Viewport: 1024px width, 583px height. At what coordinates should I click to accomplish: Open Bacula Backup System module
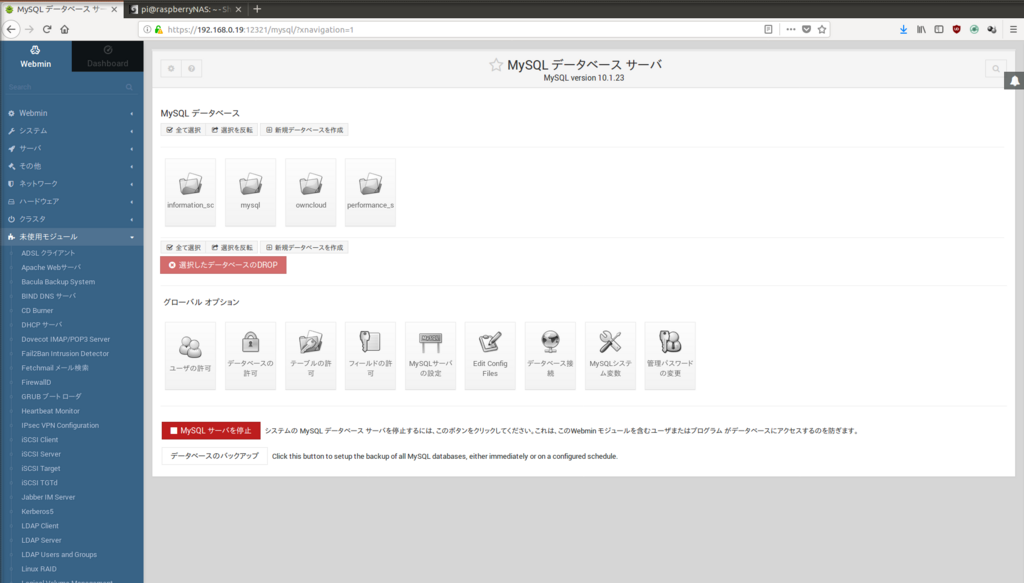tap(58, 281)
